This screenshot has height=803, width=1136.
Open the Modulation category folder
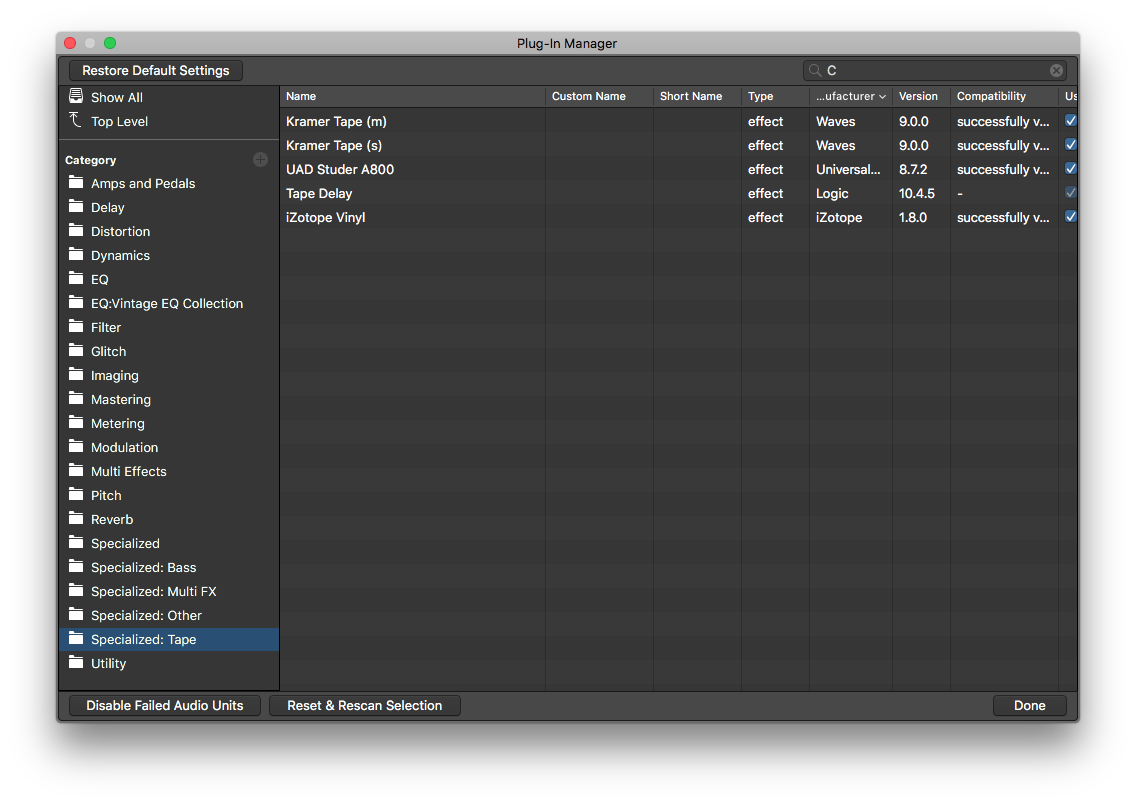pyautogui.click(x=124, y=447)
